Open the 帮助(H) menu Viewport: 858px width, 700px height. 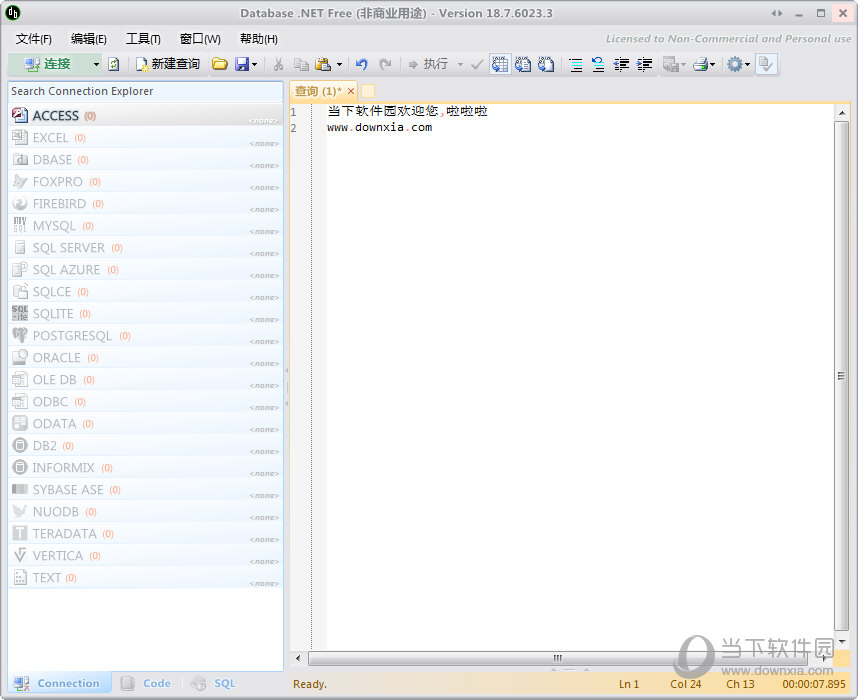259,39
